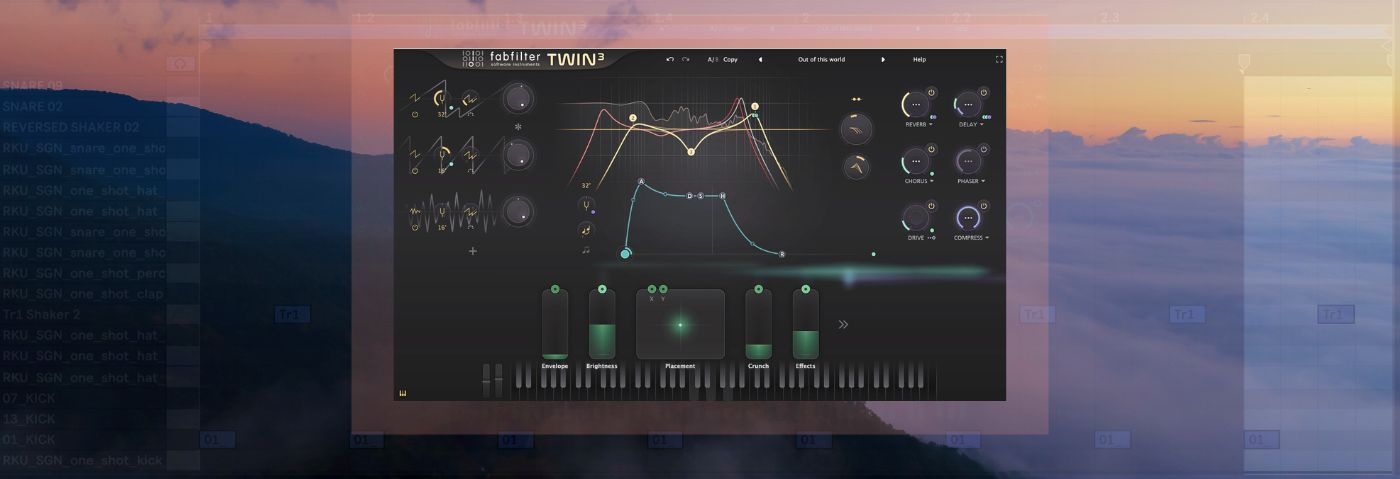
Task: Select the first oscillator's sawtooth waveform icon
Action: (414, 98)
